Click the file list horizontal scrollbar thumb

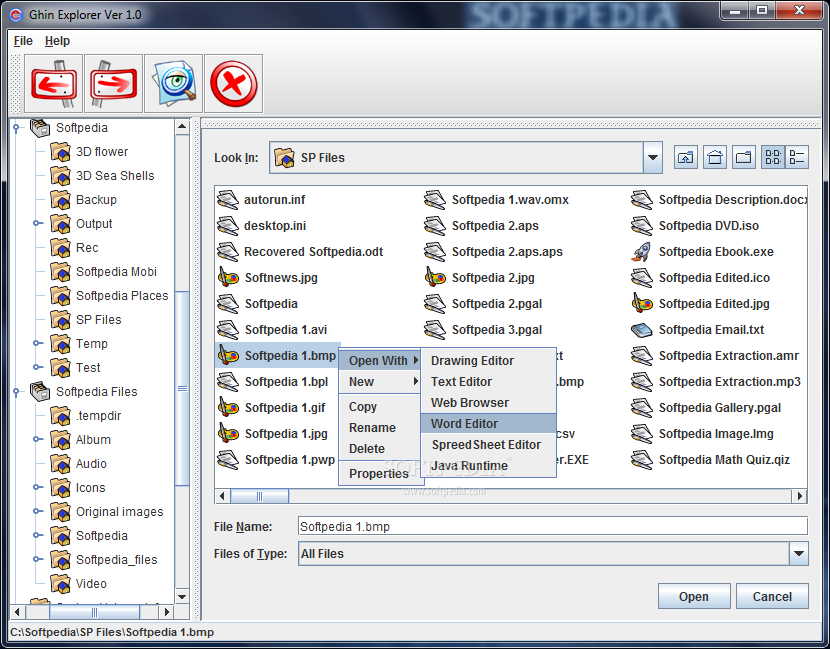pos(259,496)
